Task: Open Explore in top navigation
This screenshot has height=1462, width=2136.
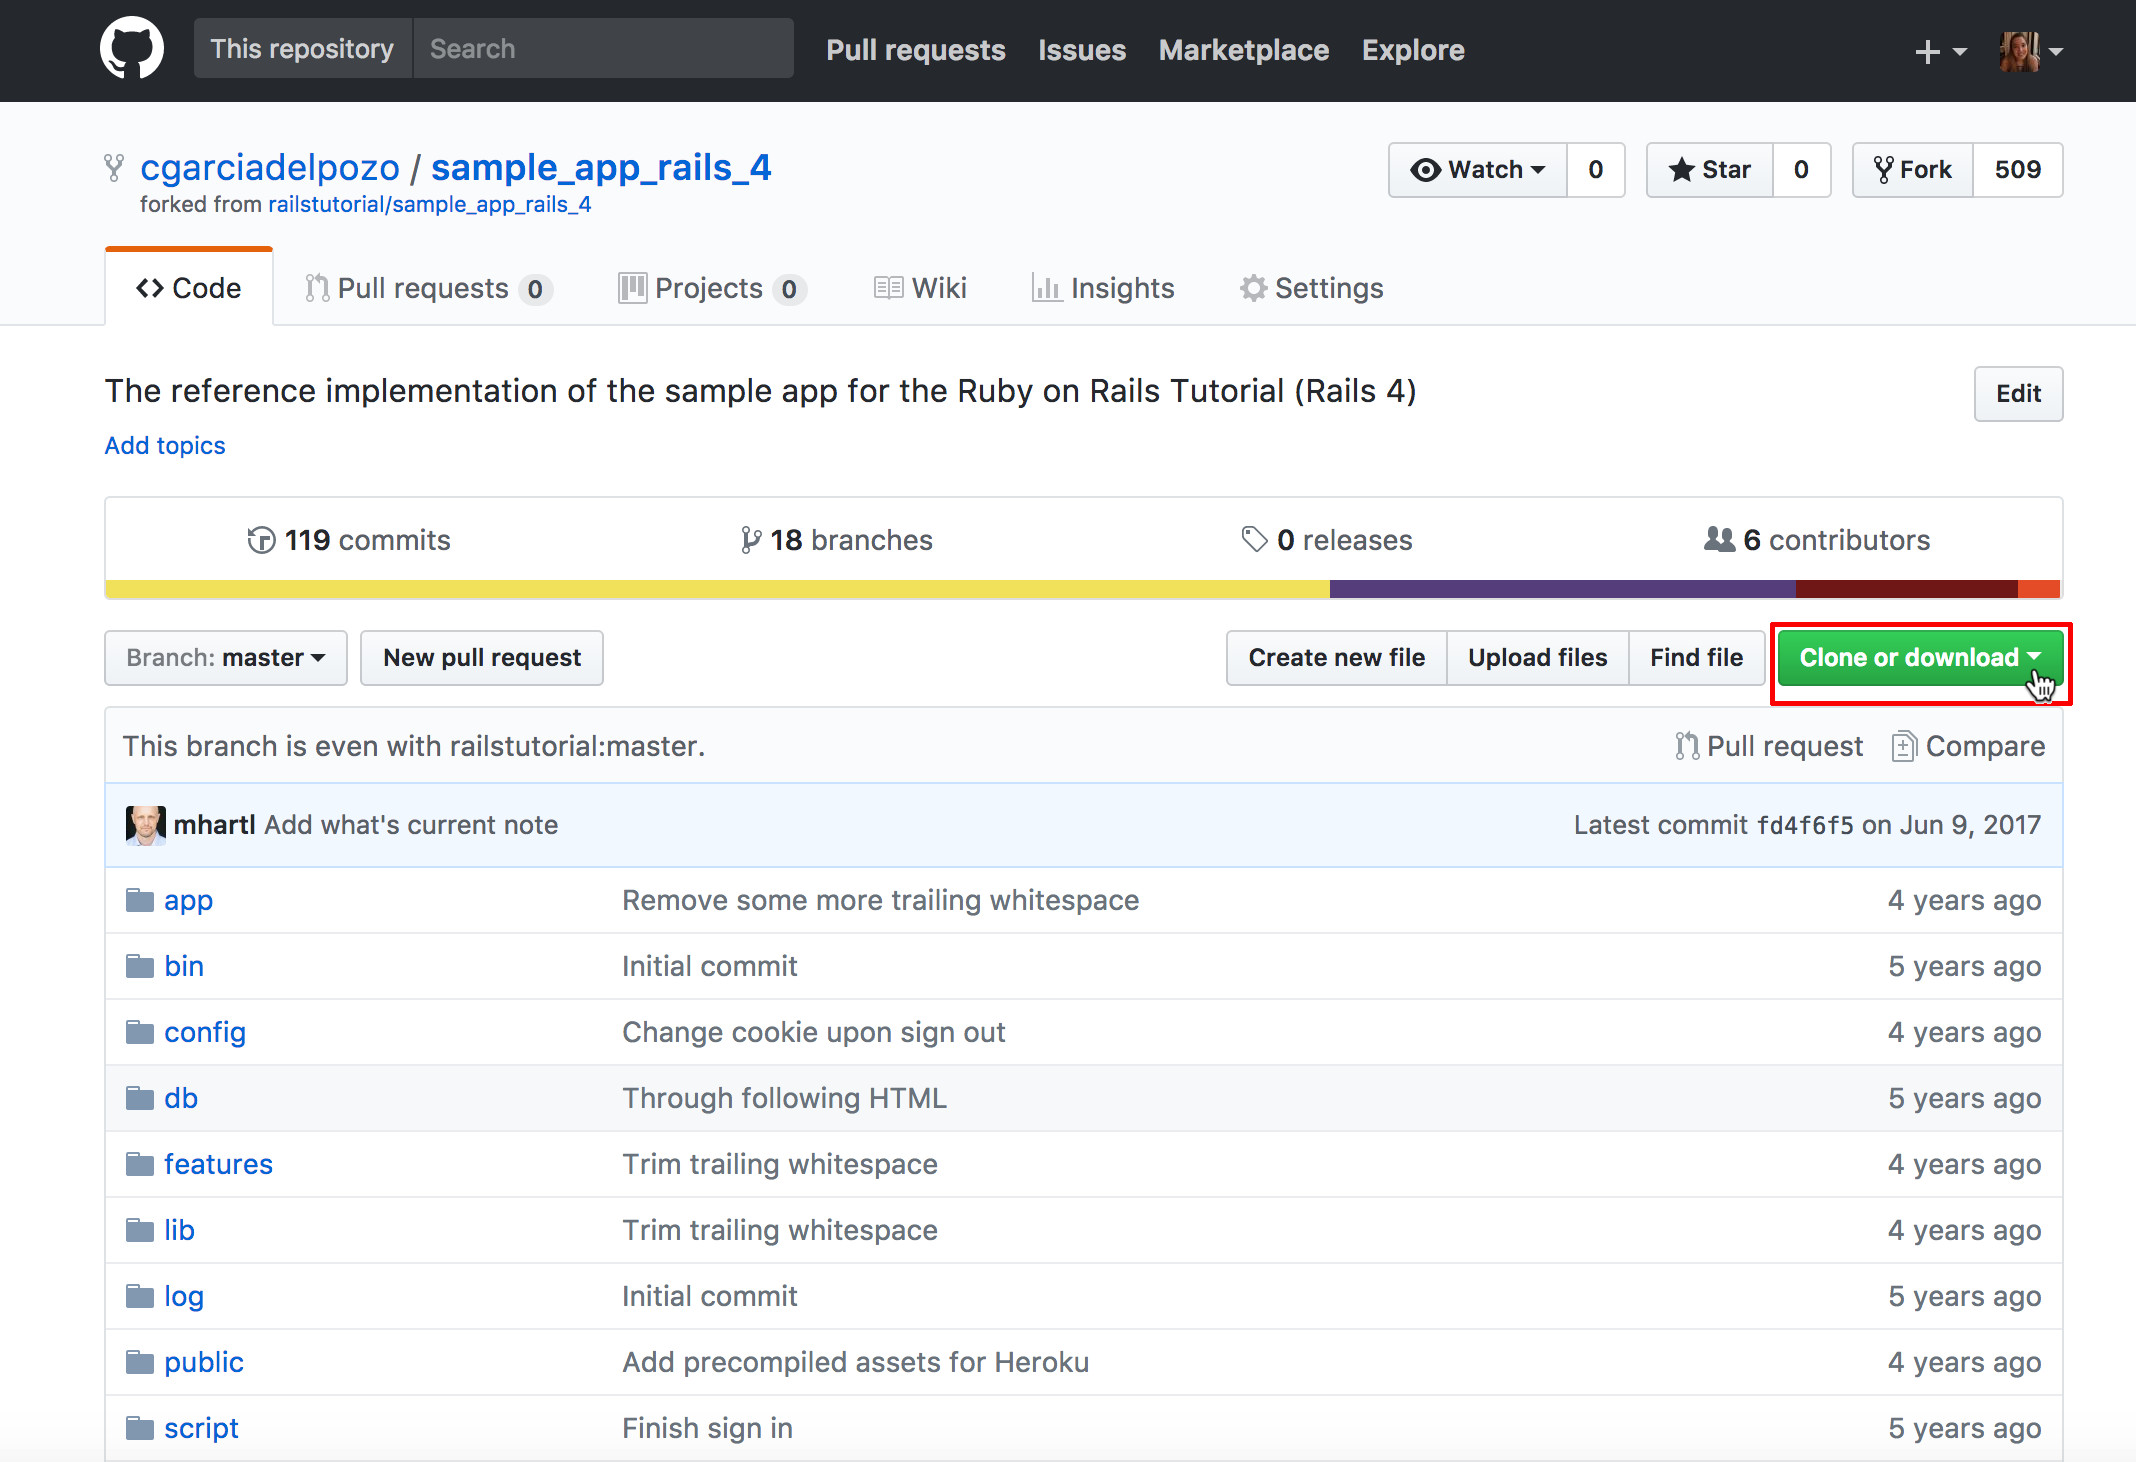Action: click(1412, 50)
